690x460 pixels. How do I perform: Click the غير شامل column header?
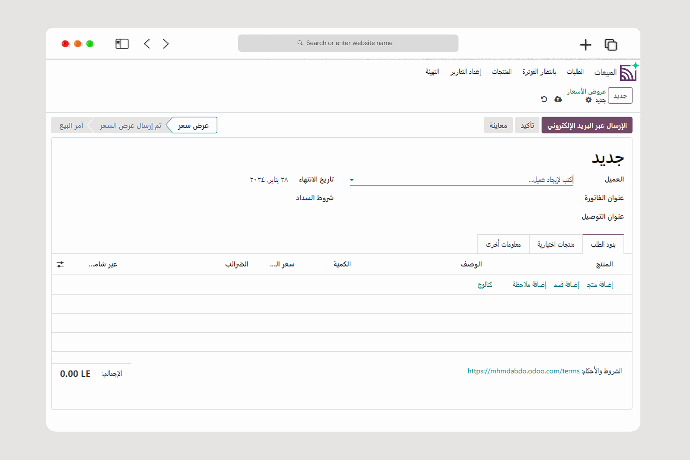103,264
